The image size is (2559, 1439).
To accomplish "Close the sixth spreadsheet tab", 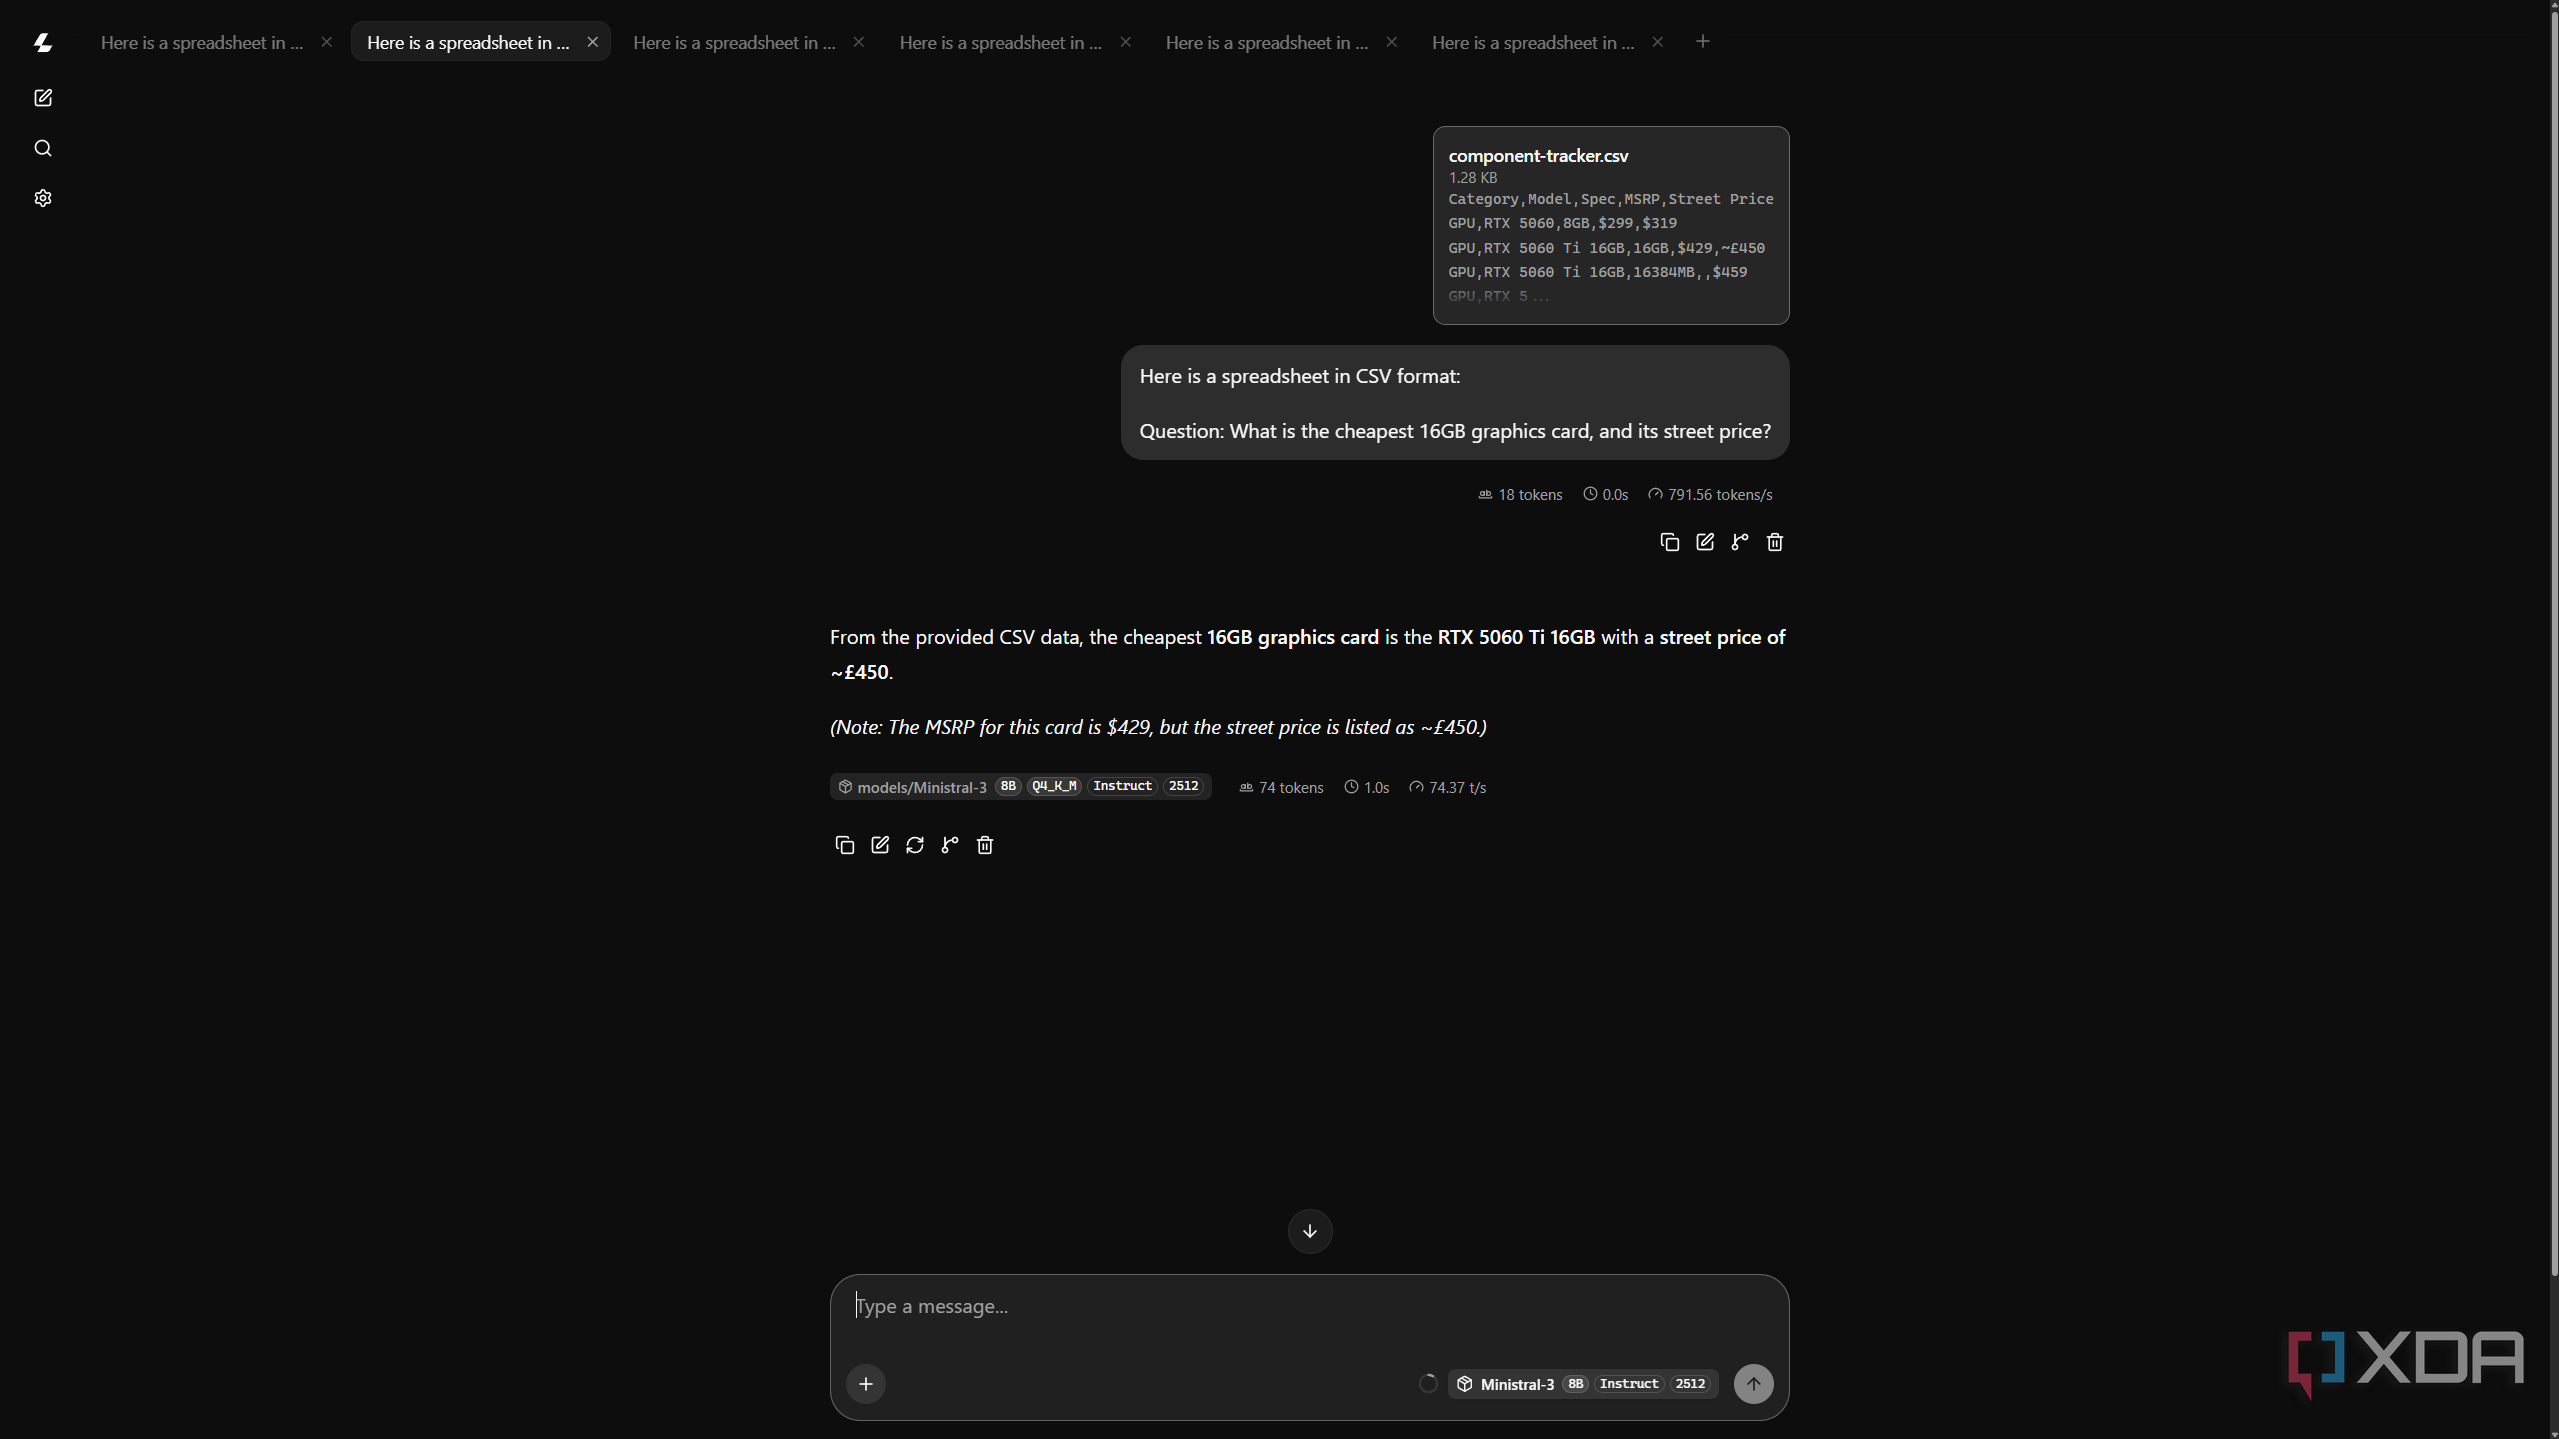I will 1658,42.
